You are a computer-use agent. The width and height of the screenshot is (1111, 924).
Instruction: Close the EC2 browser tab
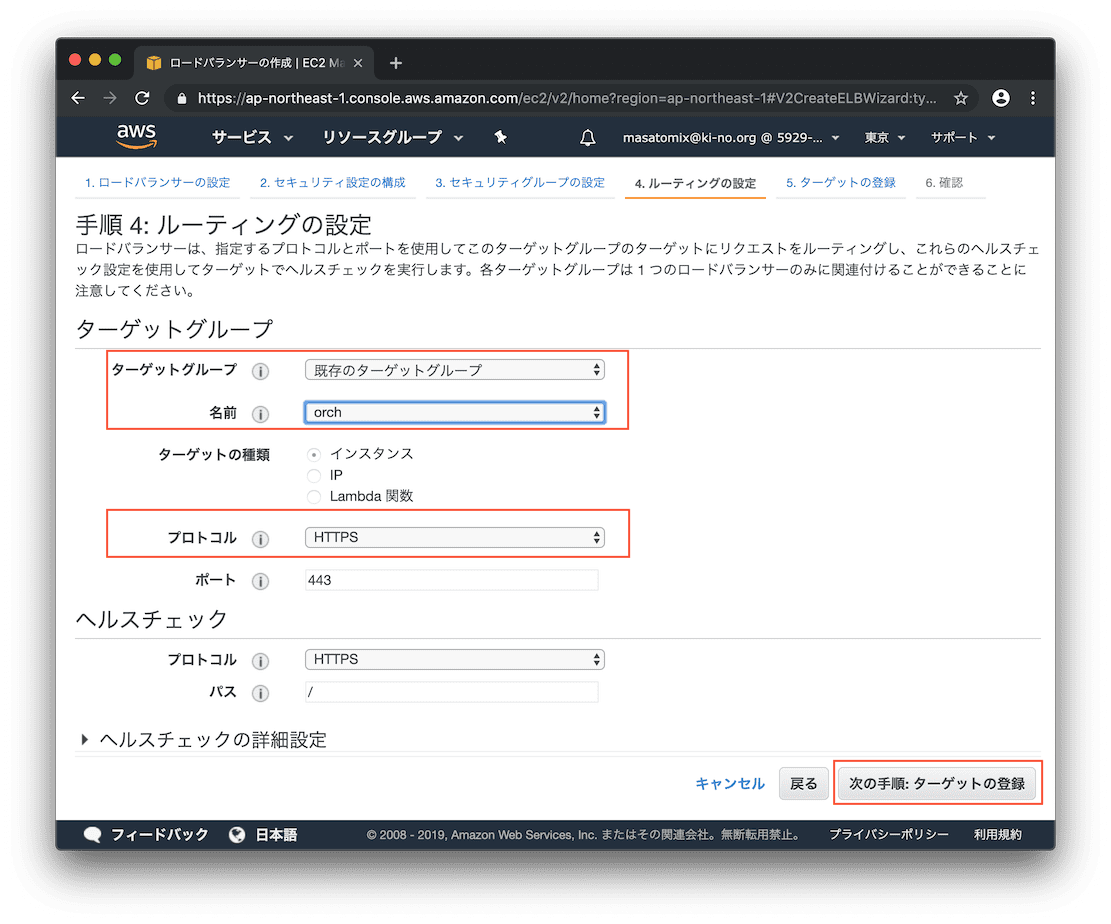point(358,63)
